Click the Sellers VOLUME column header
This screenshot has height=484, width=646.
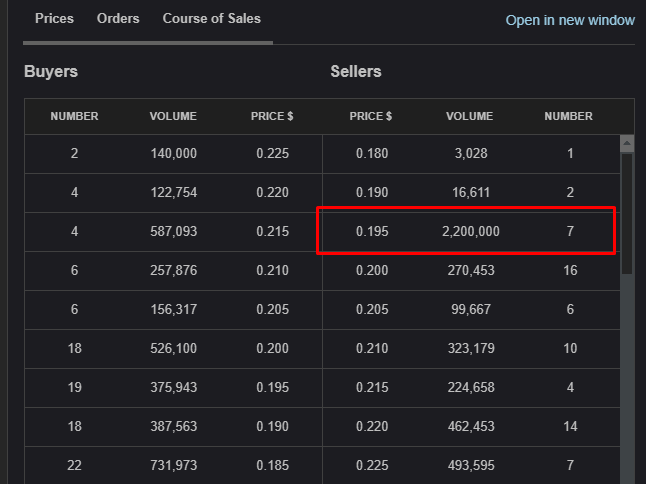470,116
